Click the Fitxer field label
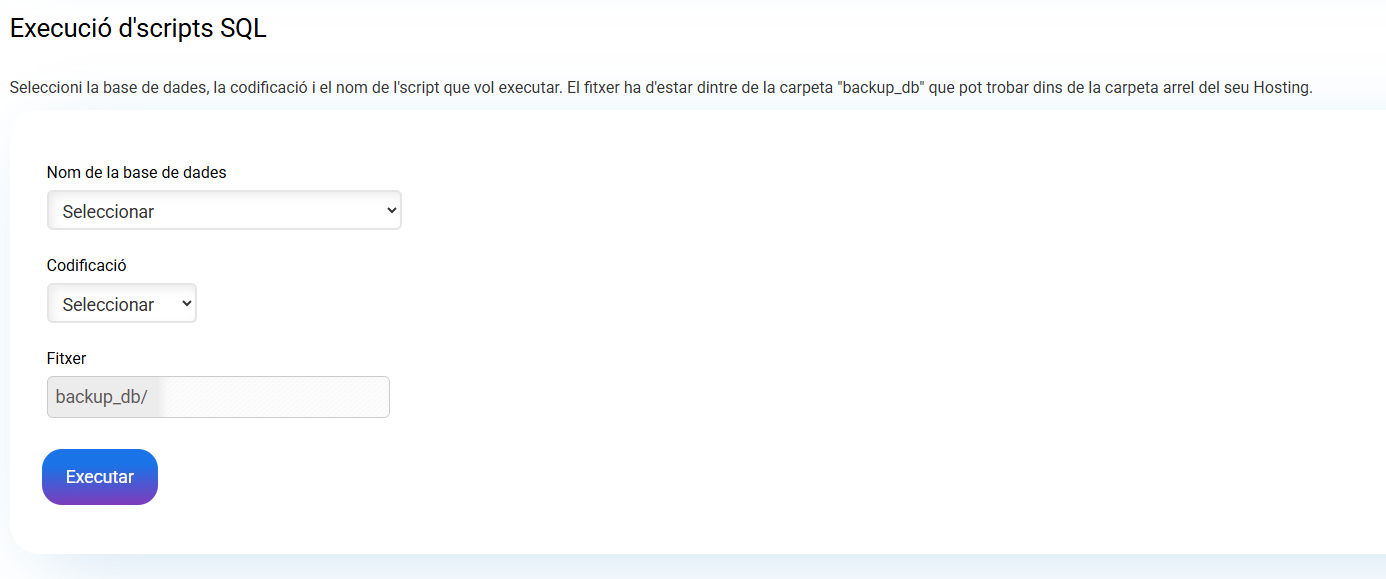This screenshot has height=579, width=1386. pos(66,358)
